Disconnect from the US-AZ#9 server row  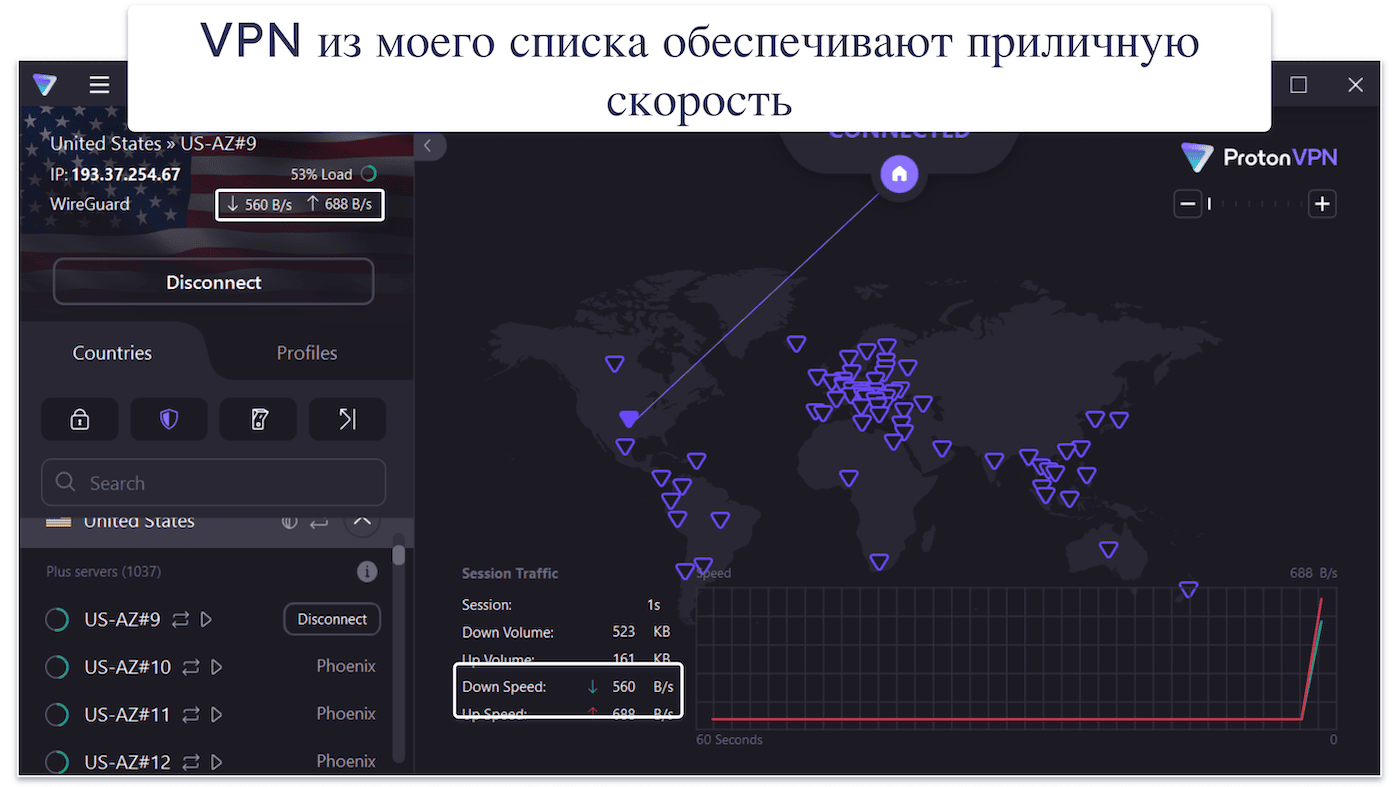click(332, 619)
